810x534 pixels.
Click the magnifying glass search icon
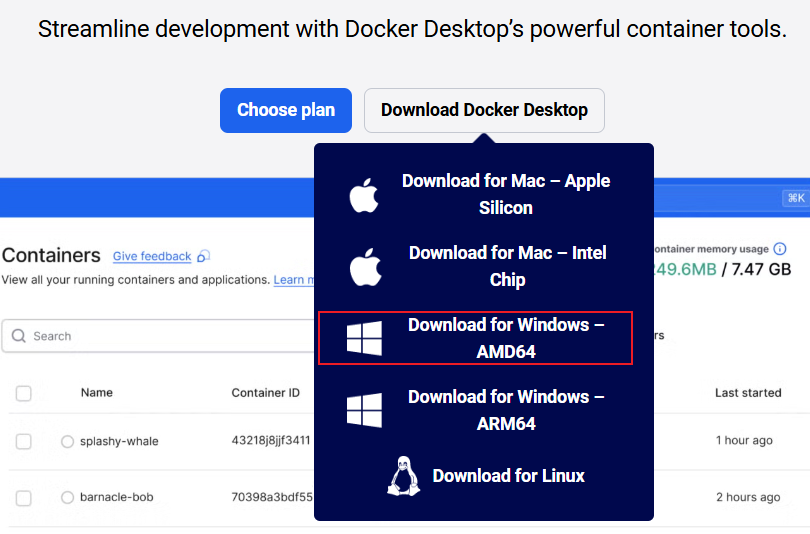point(19,336)
